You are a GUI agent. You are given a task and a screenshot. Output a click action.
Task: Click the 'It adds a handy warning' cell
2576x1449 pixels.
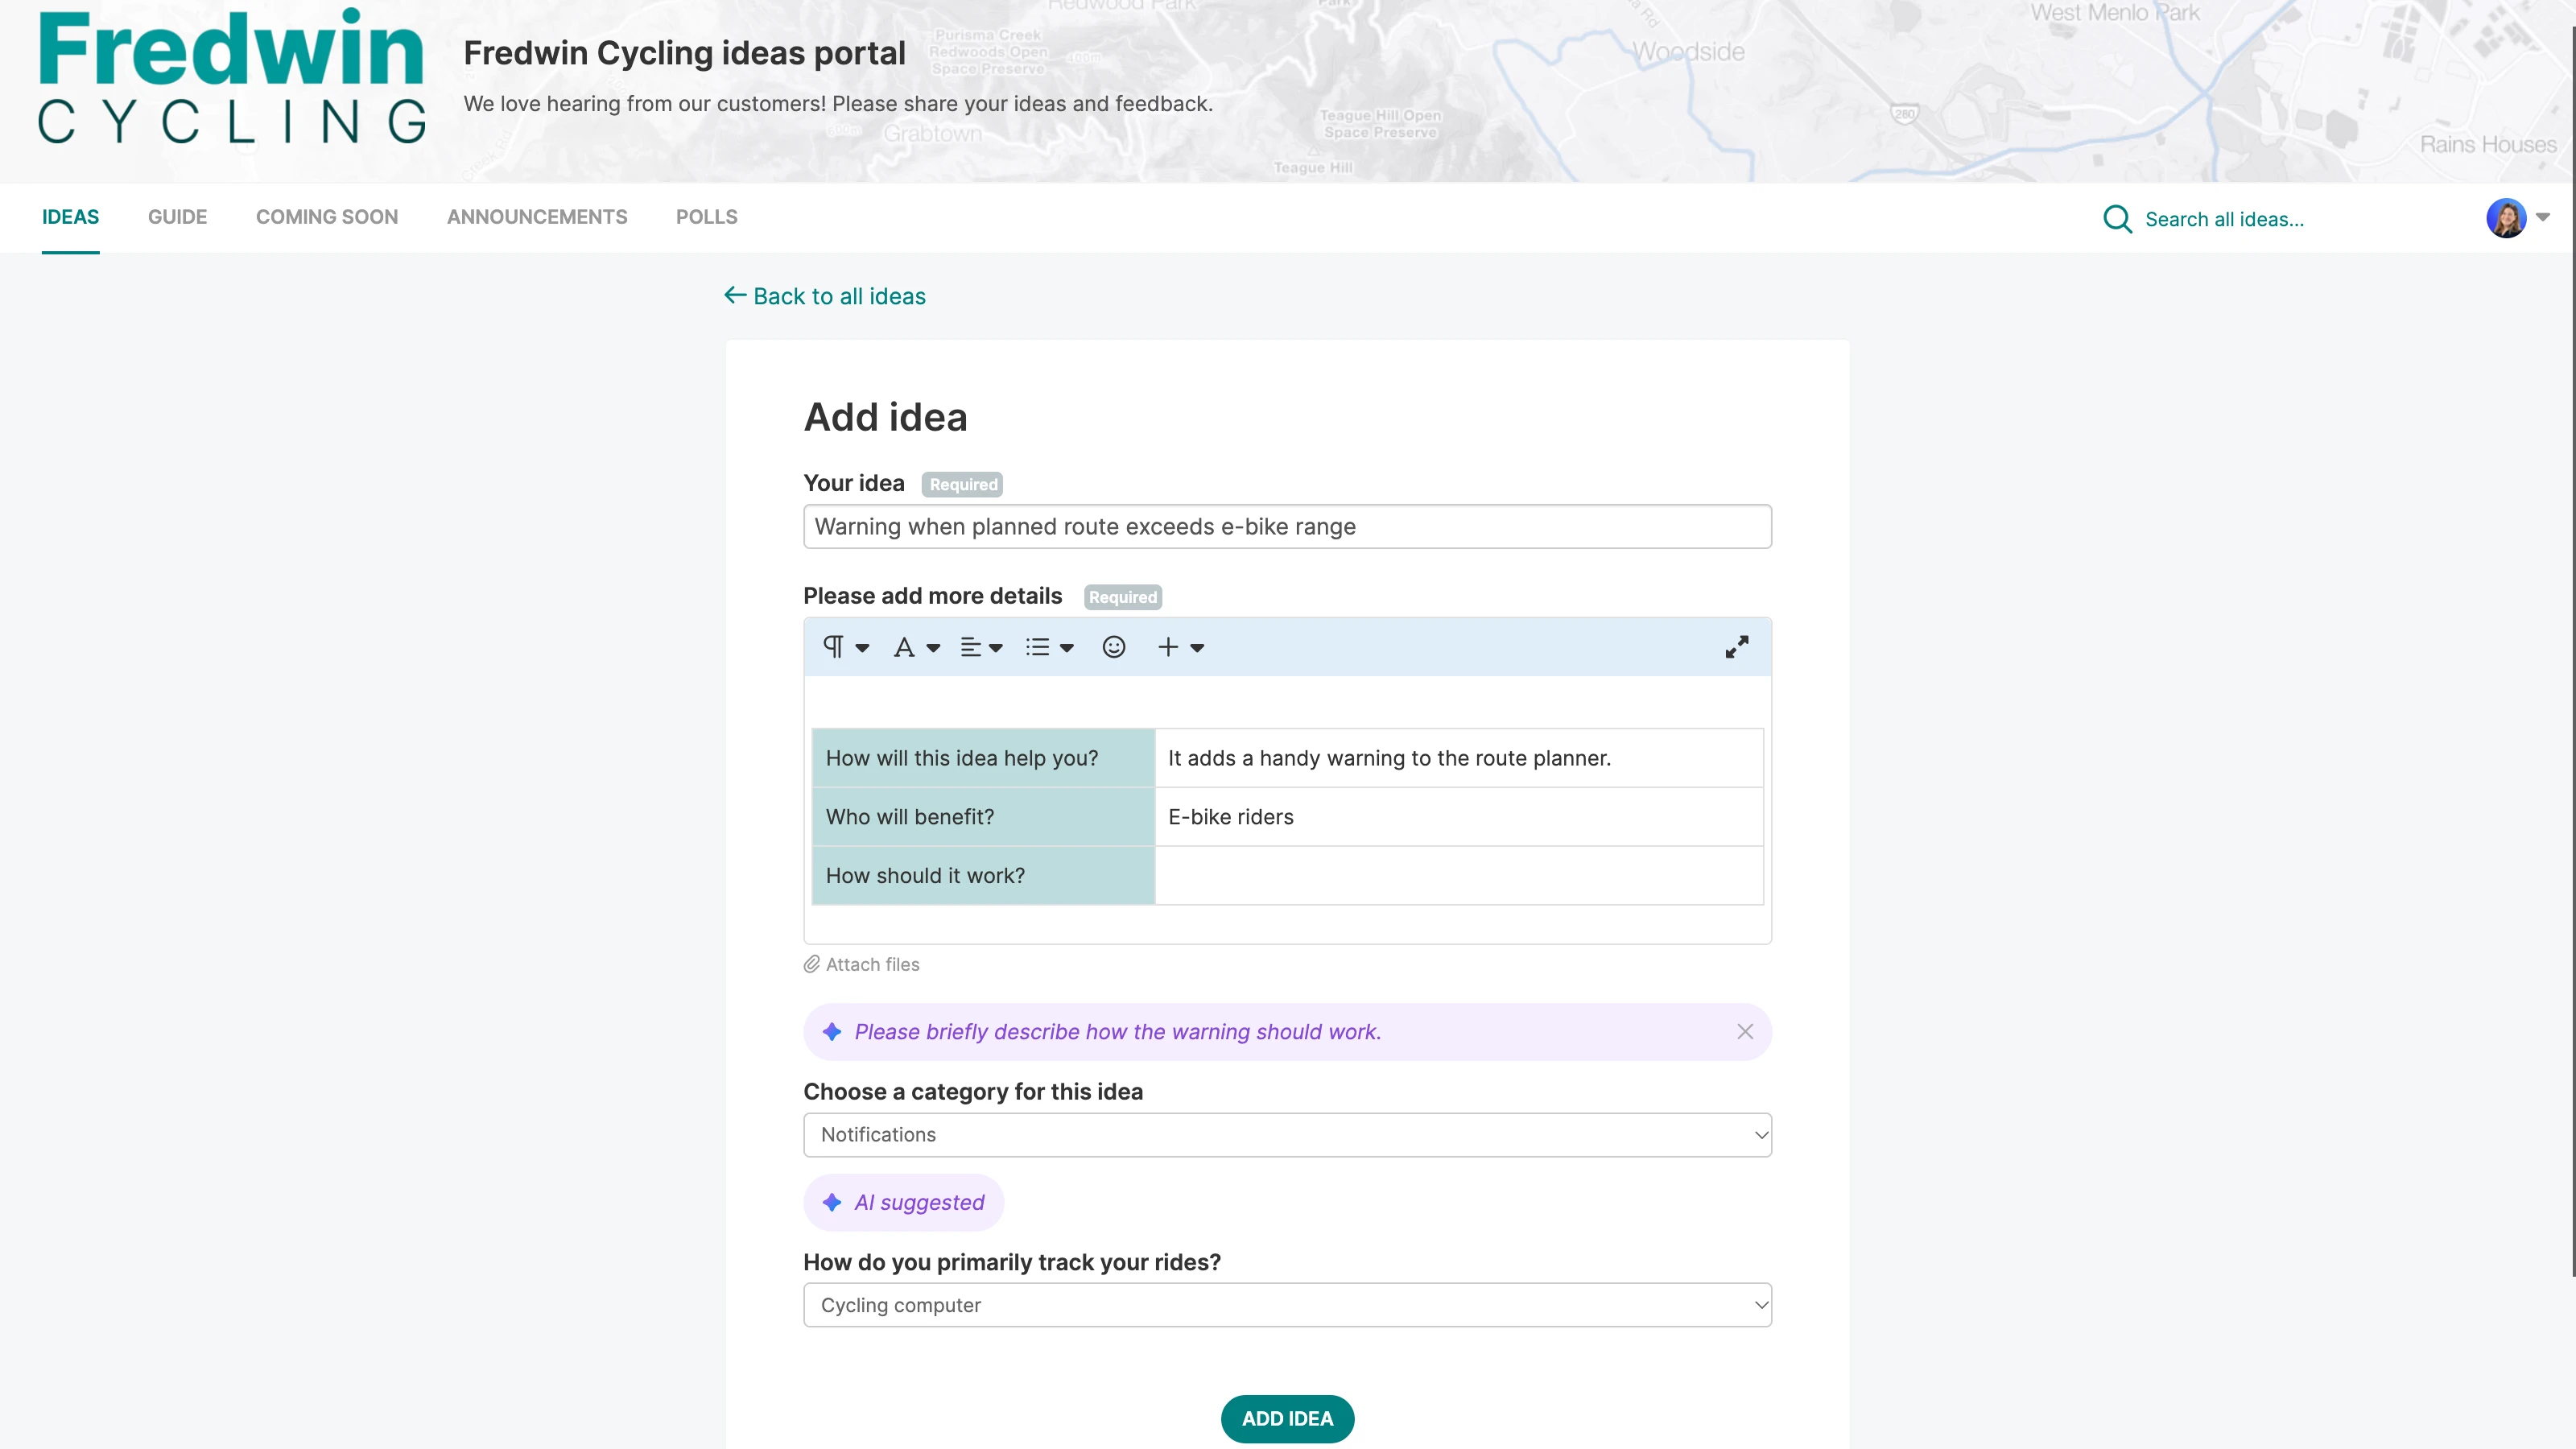(1459, 758)
